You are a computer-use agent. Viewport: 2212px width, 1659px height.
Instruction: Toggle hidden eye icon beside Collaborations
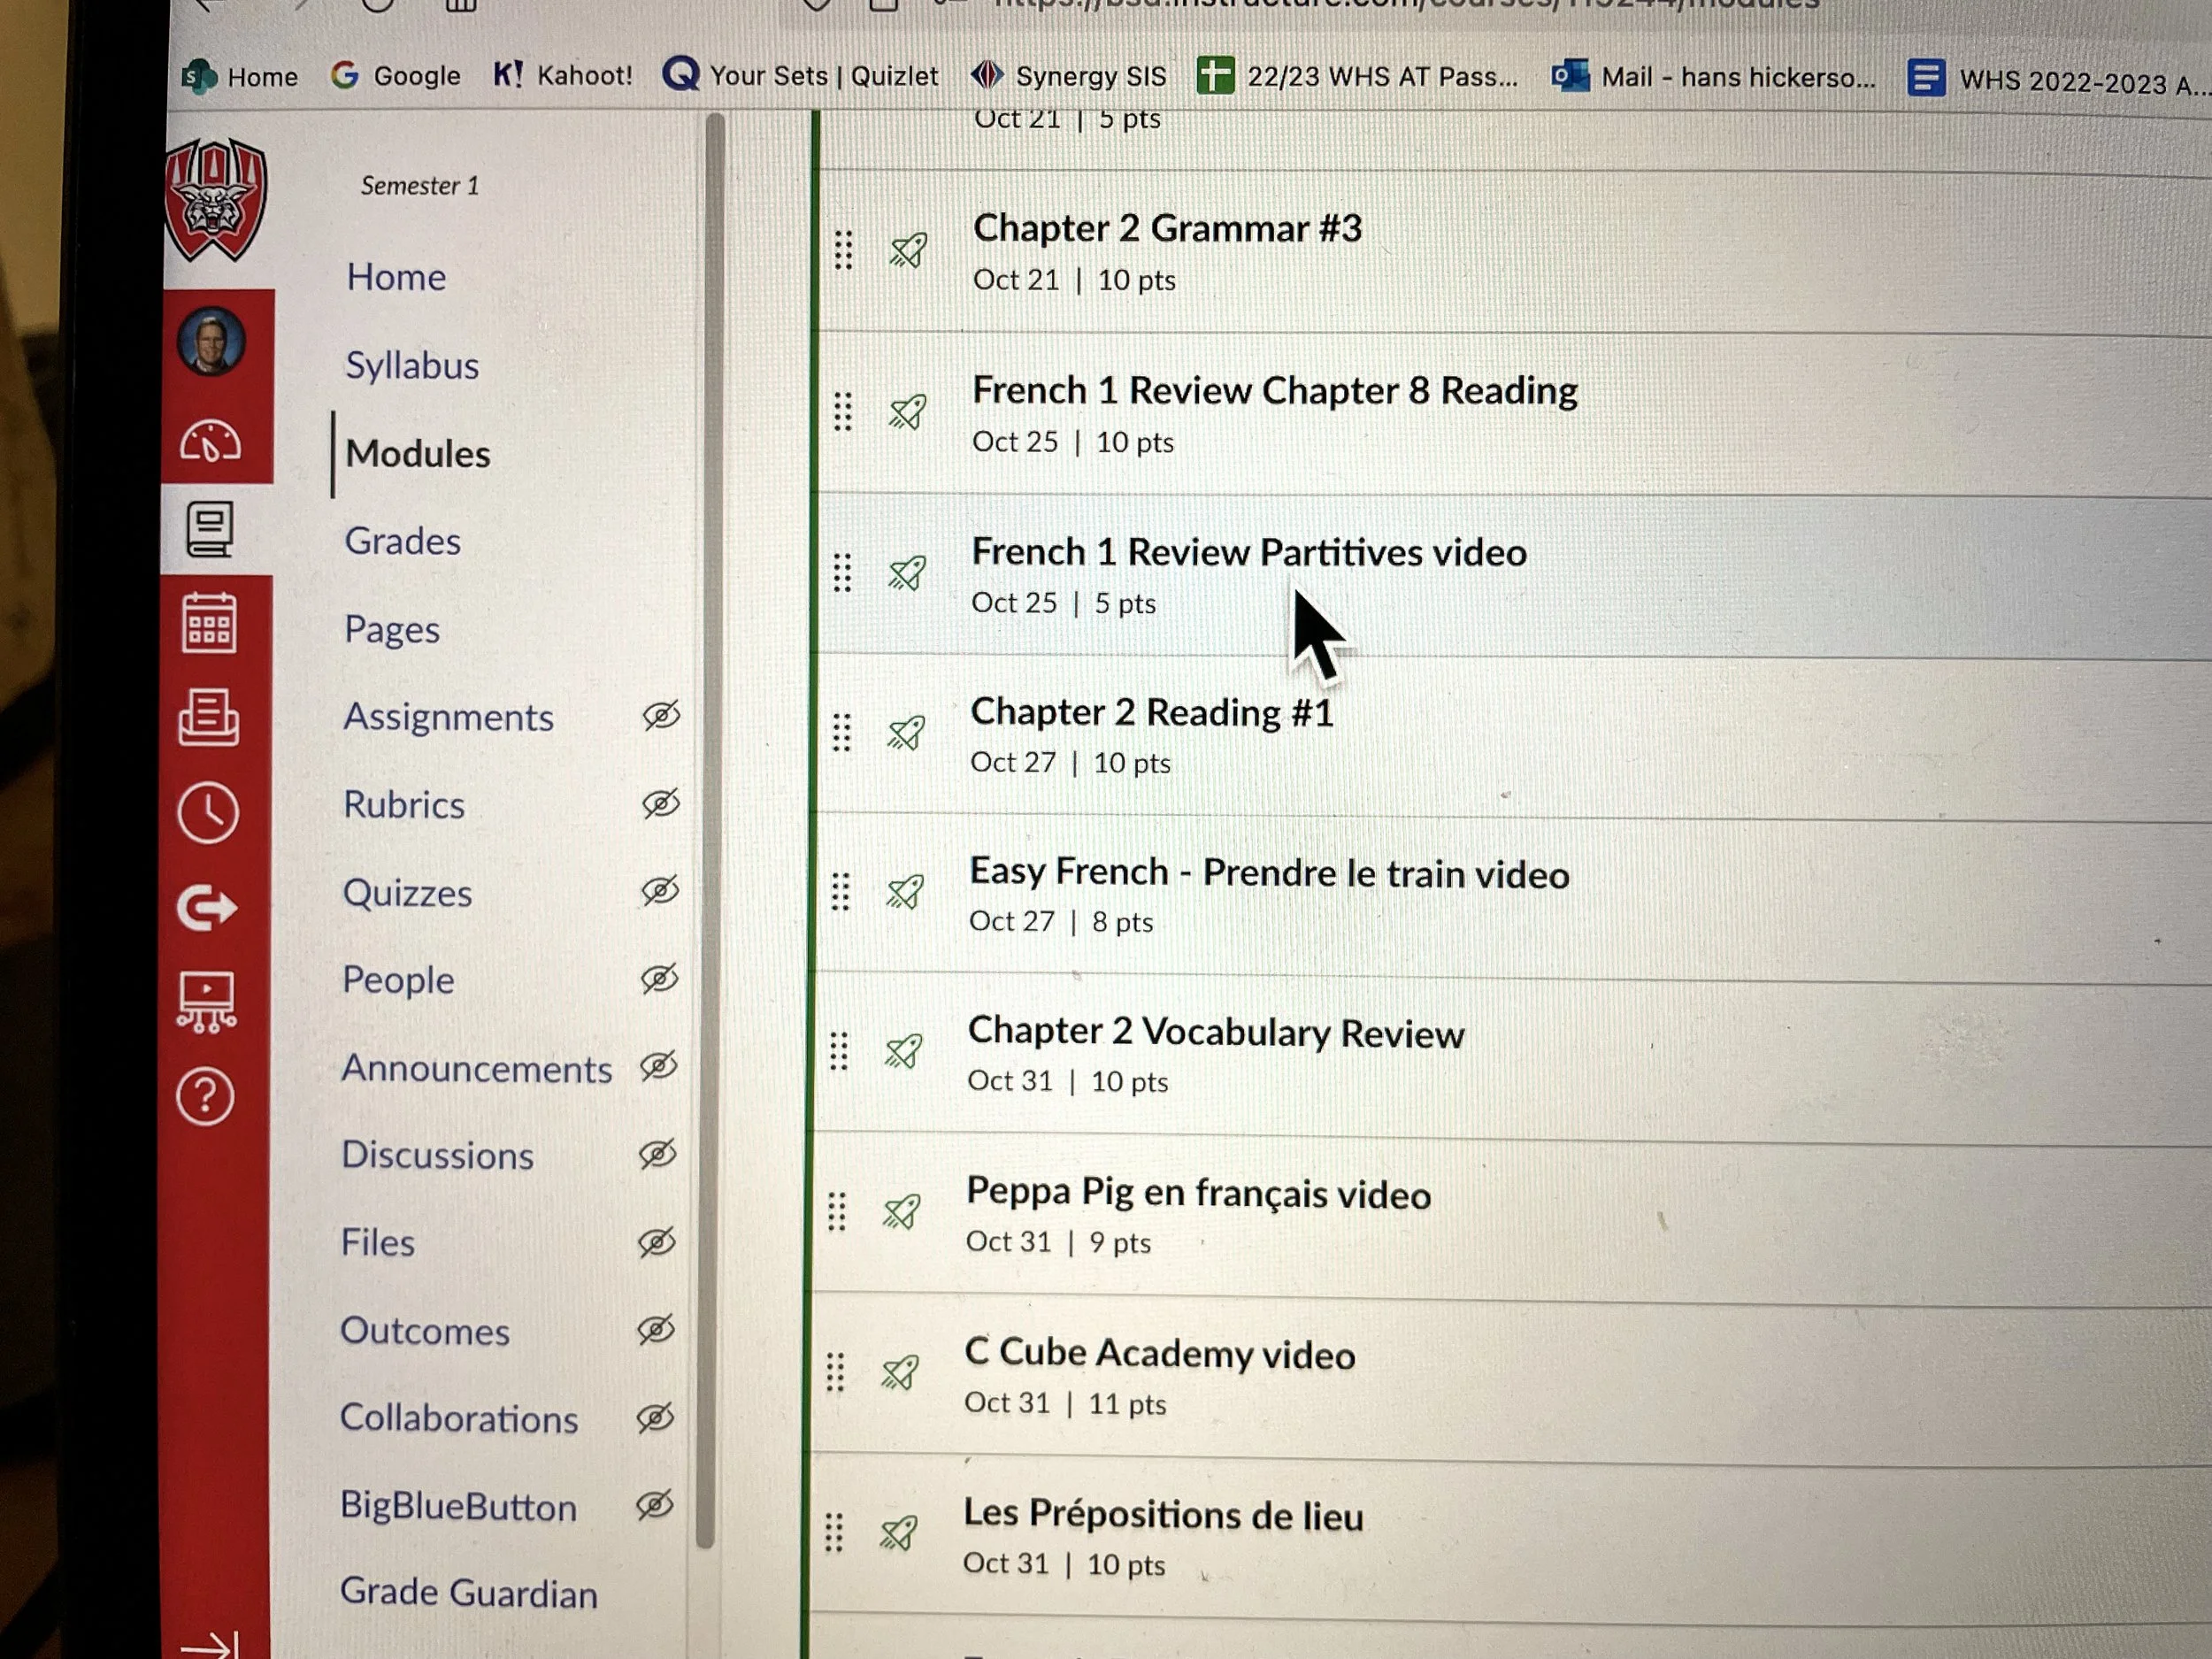pyautogui.click(x=655, y=1417)
